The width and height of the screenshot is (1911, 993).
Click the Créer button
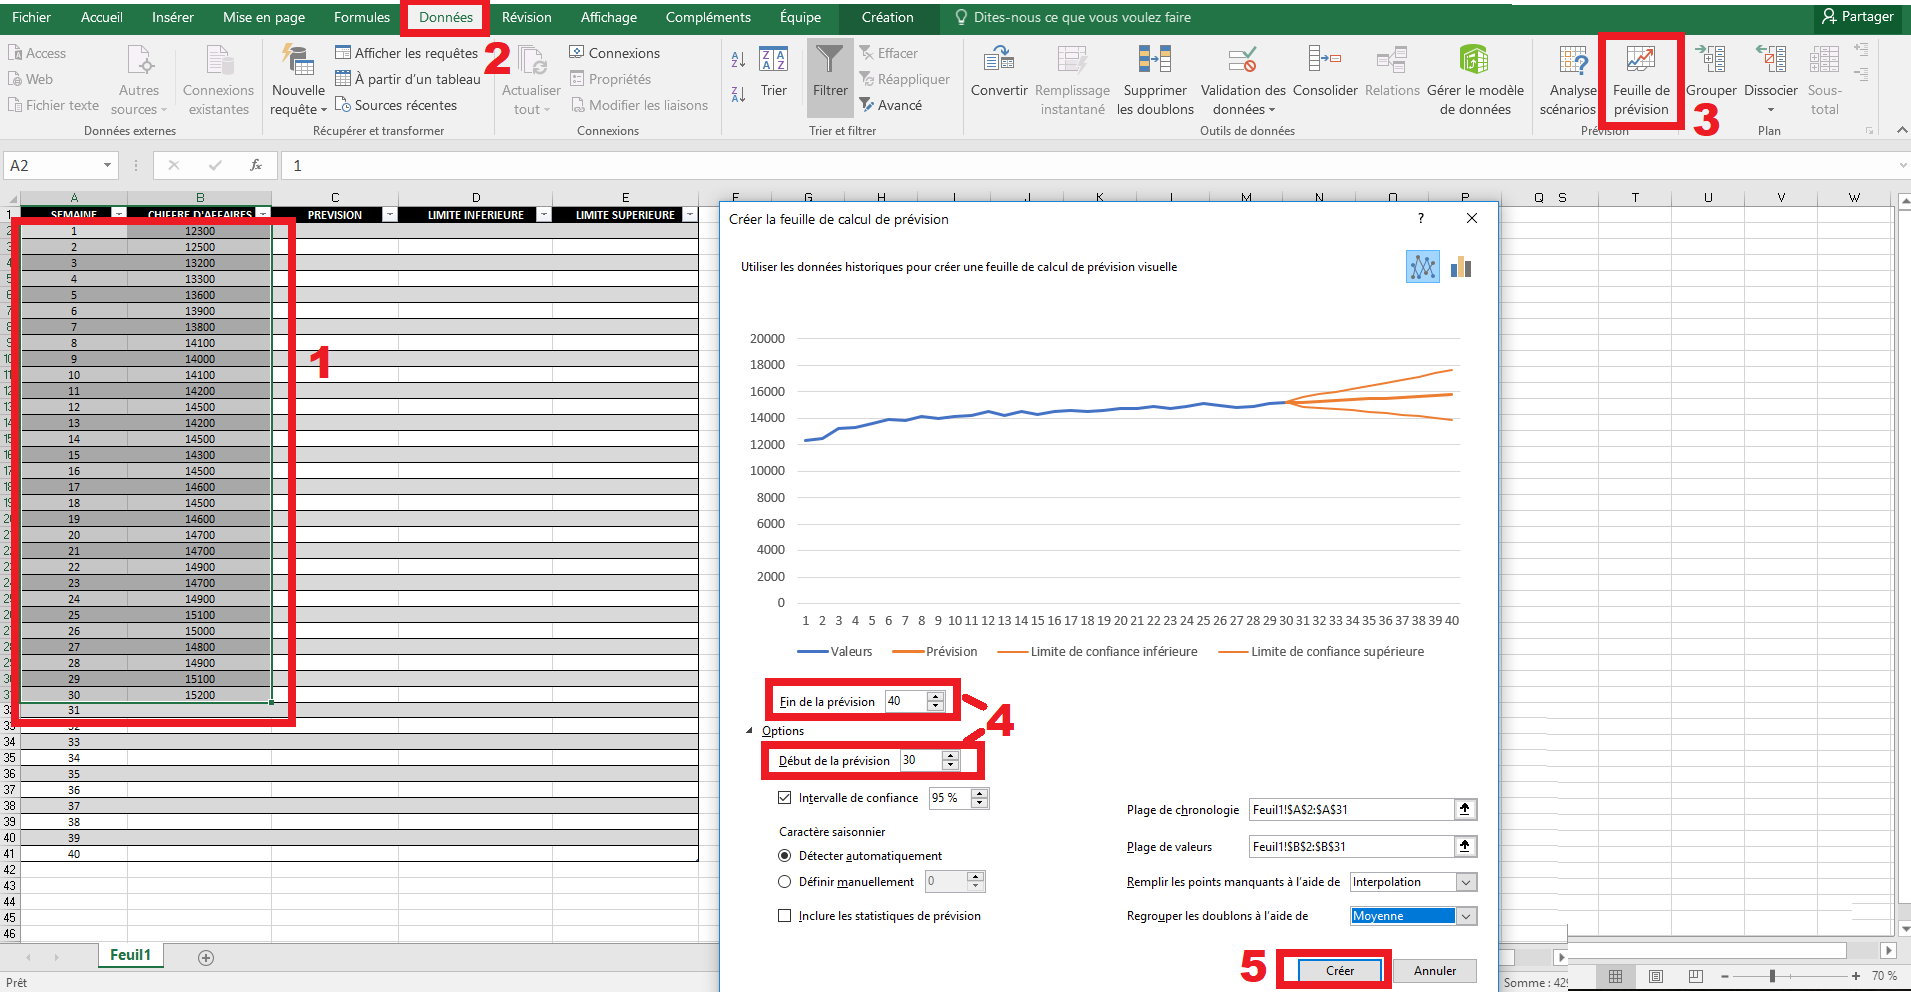point(1340,971)
